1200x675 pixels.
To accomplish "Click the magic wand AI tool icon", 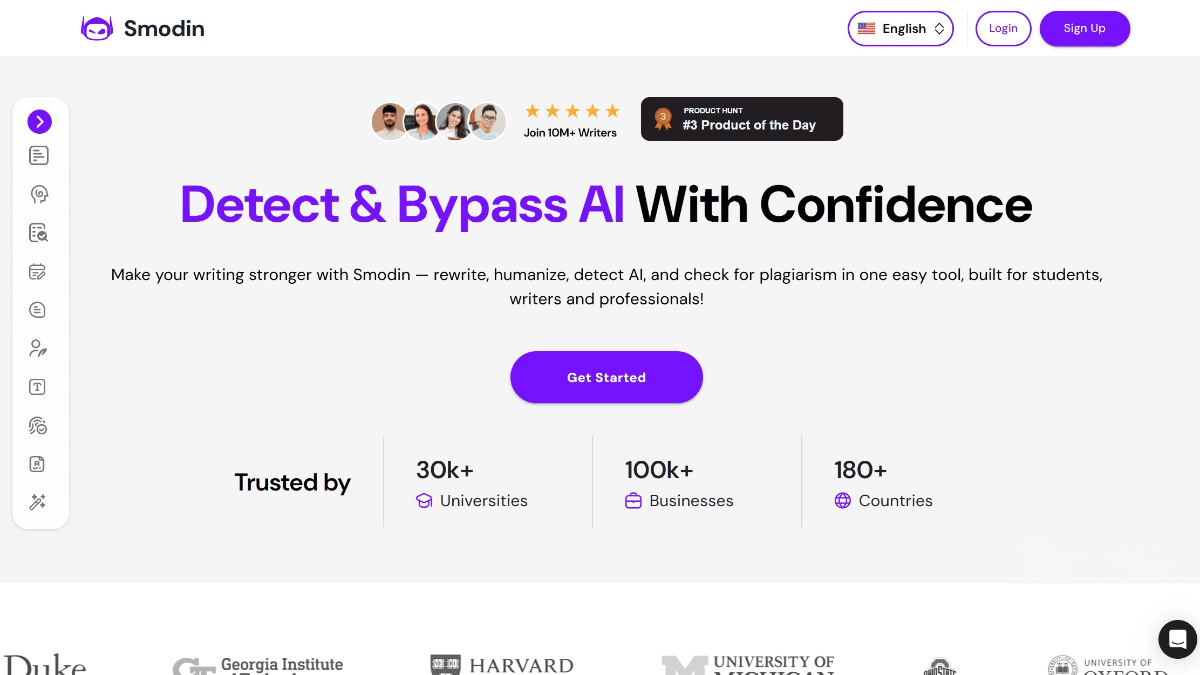I will (x=38, y=502).
